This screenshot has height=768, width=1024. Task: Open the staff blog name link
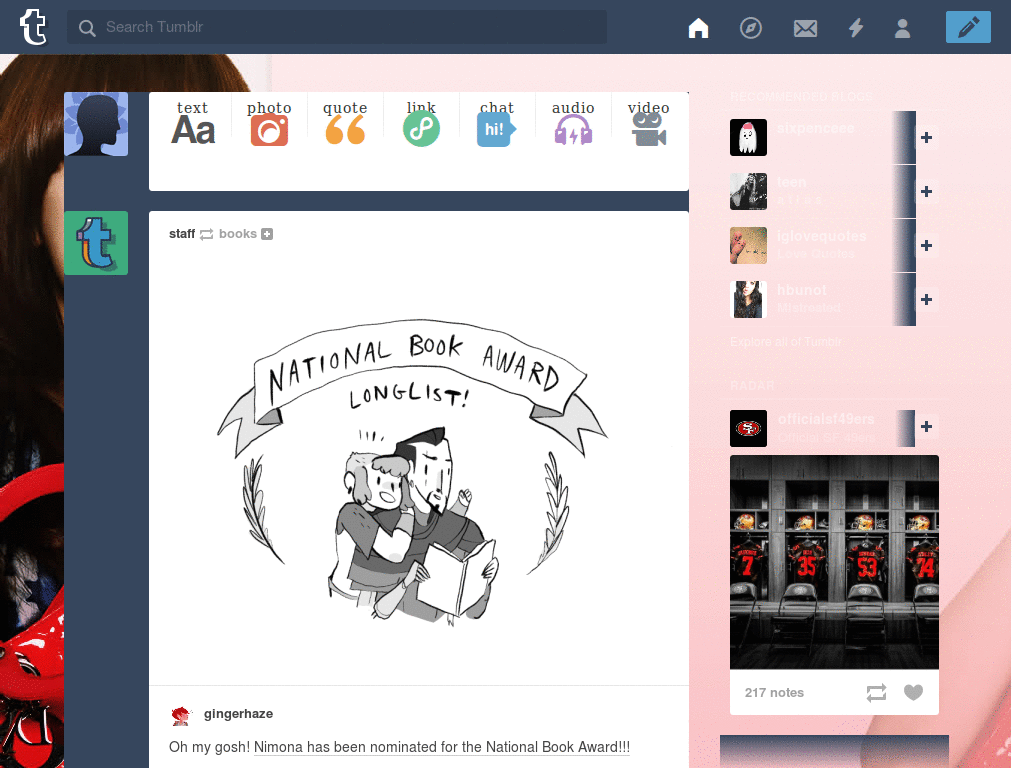[x=182, y=234]
